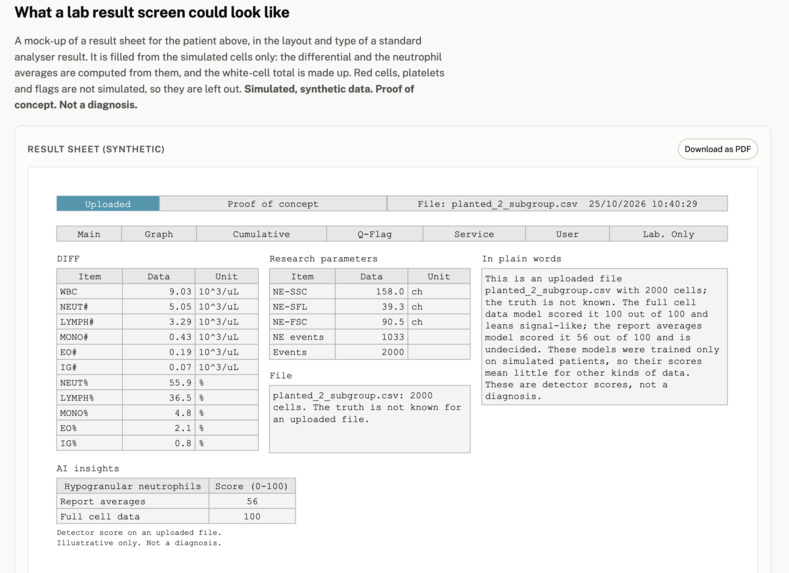Select the Events row label
The height and width of the screenshot is (573, 789).
click(302, 352)
